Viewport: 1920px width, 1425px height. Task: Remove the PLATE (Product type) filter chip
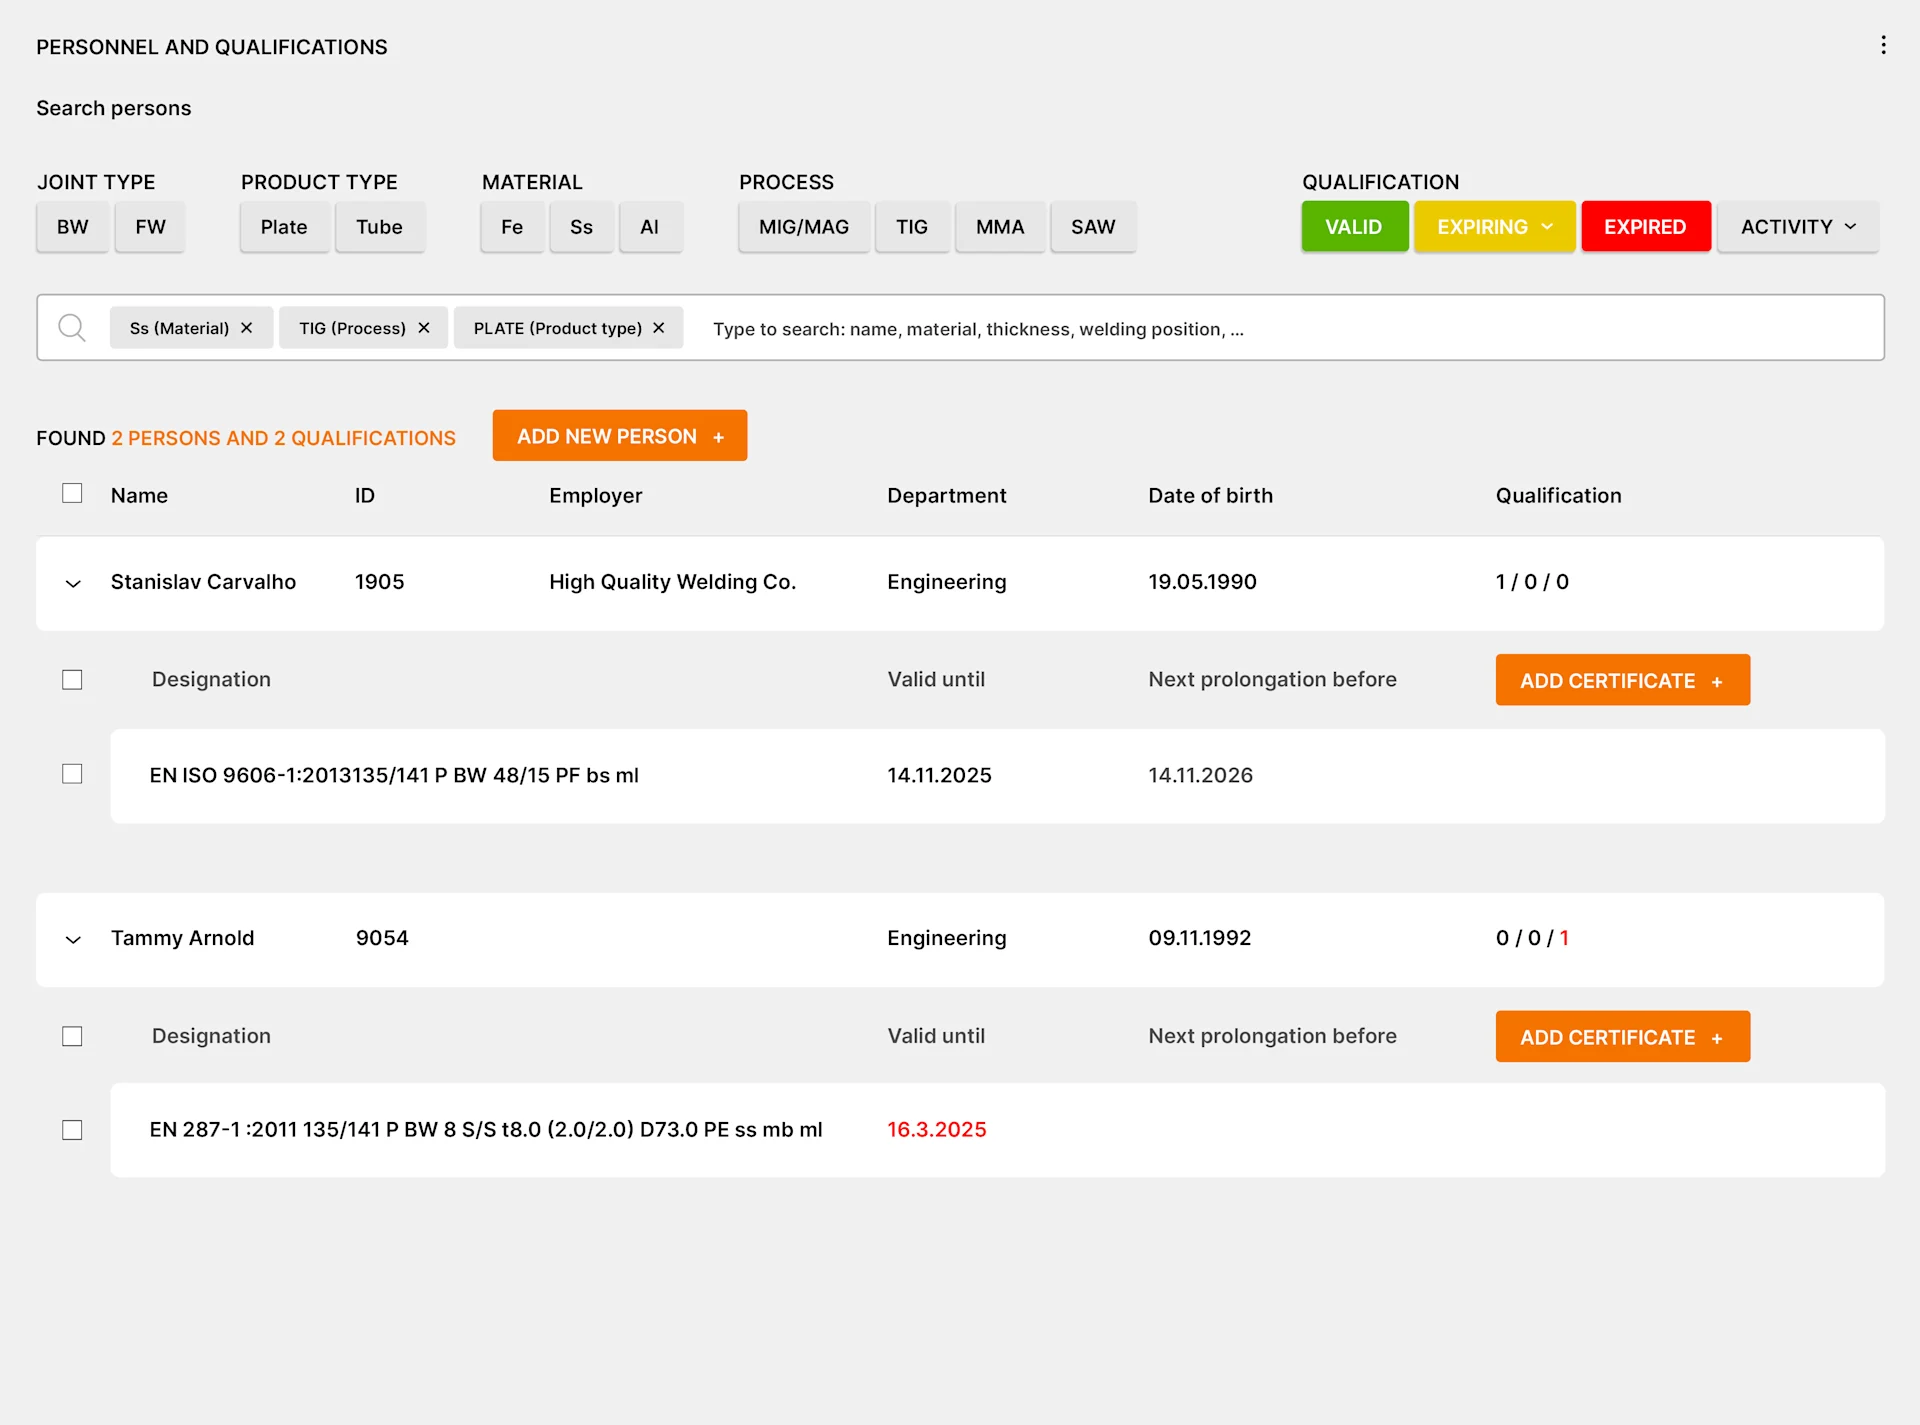(x=658, y=328)
